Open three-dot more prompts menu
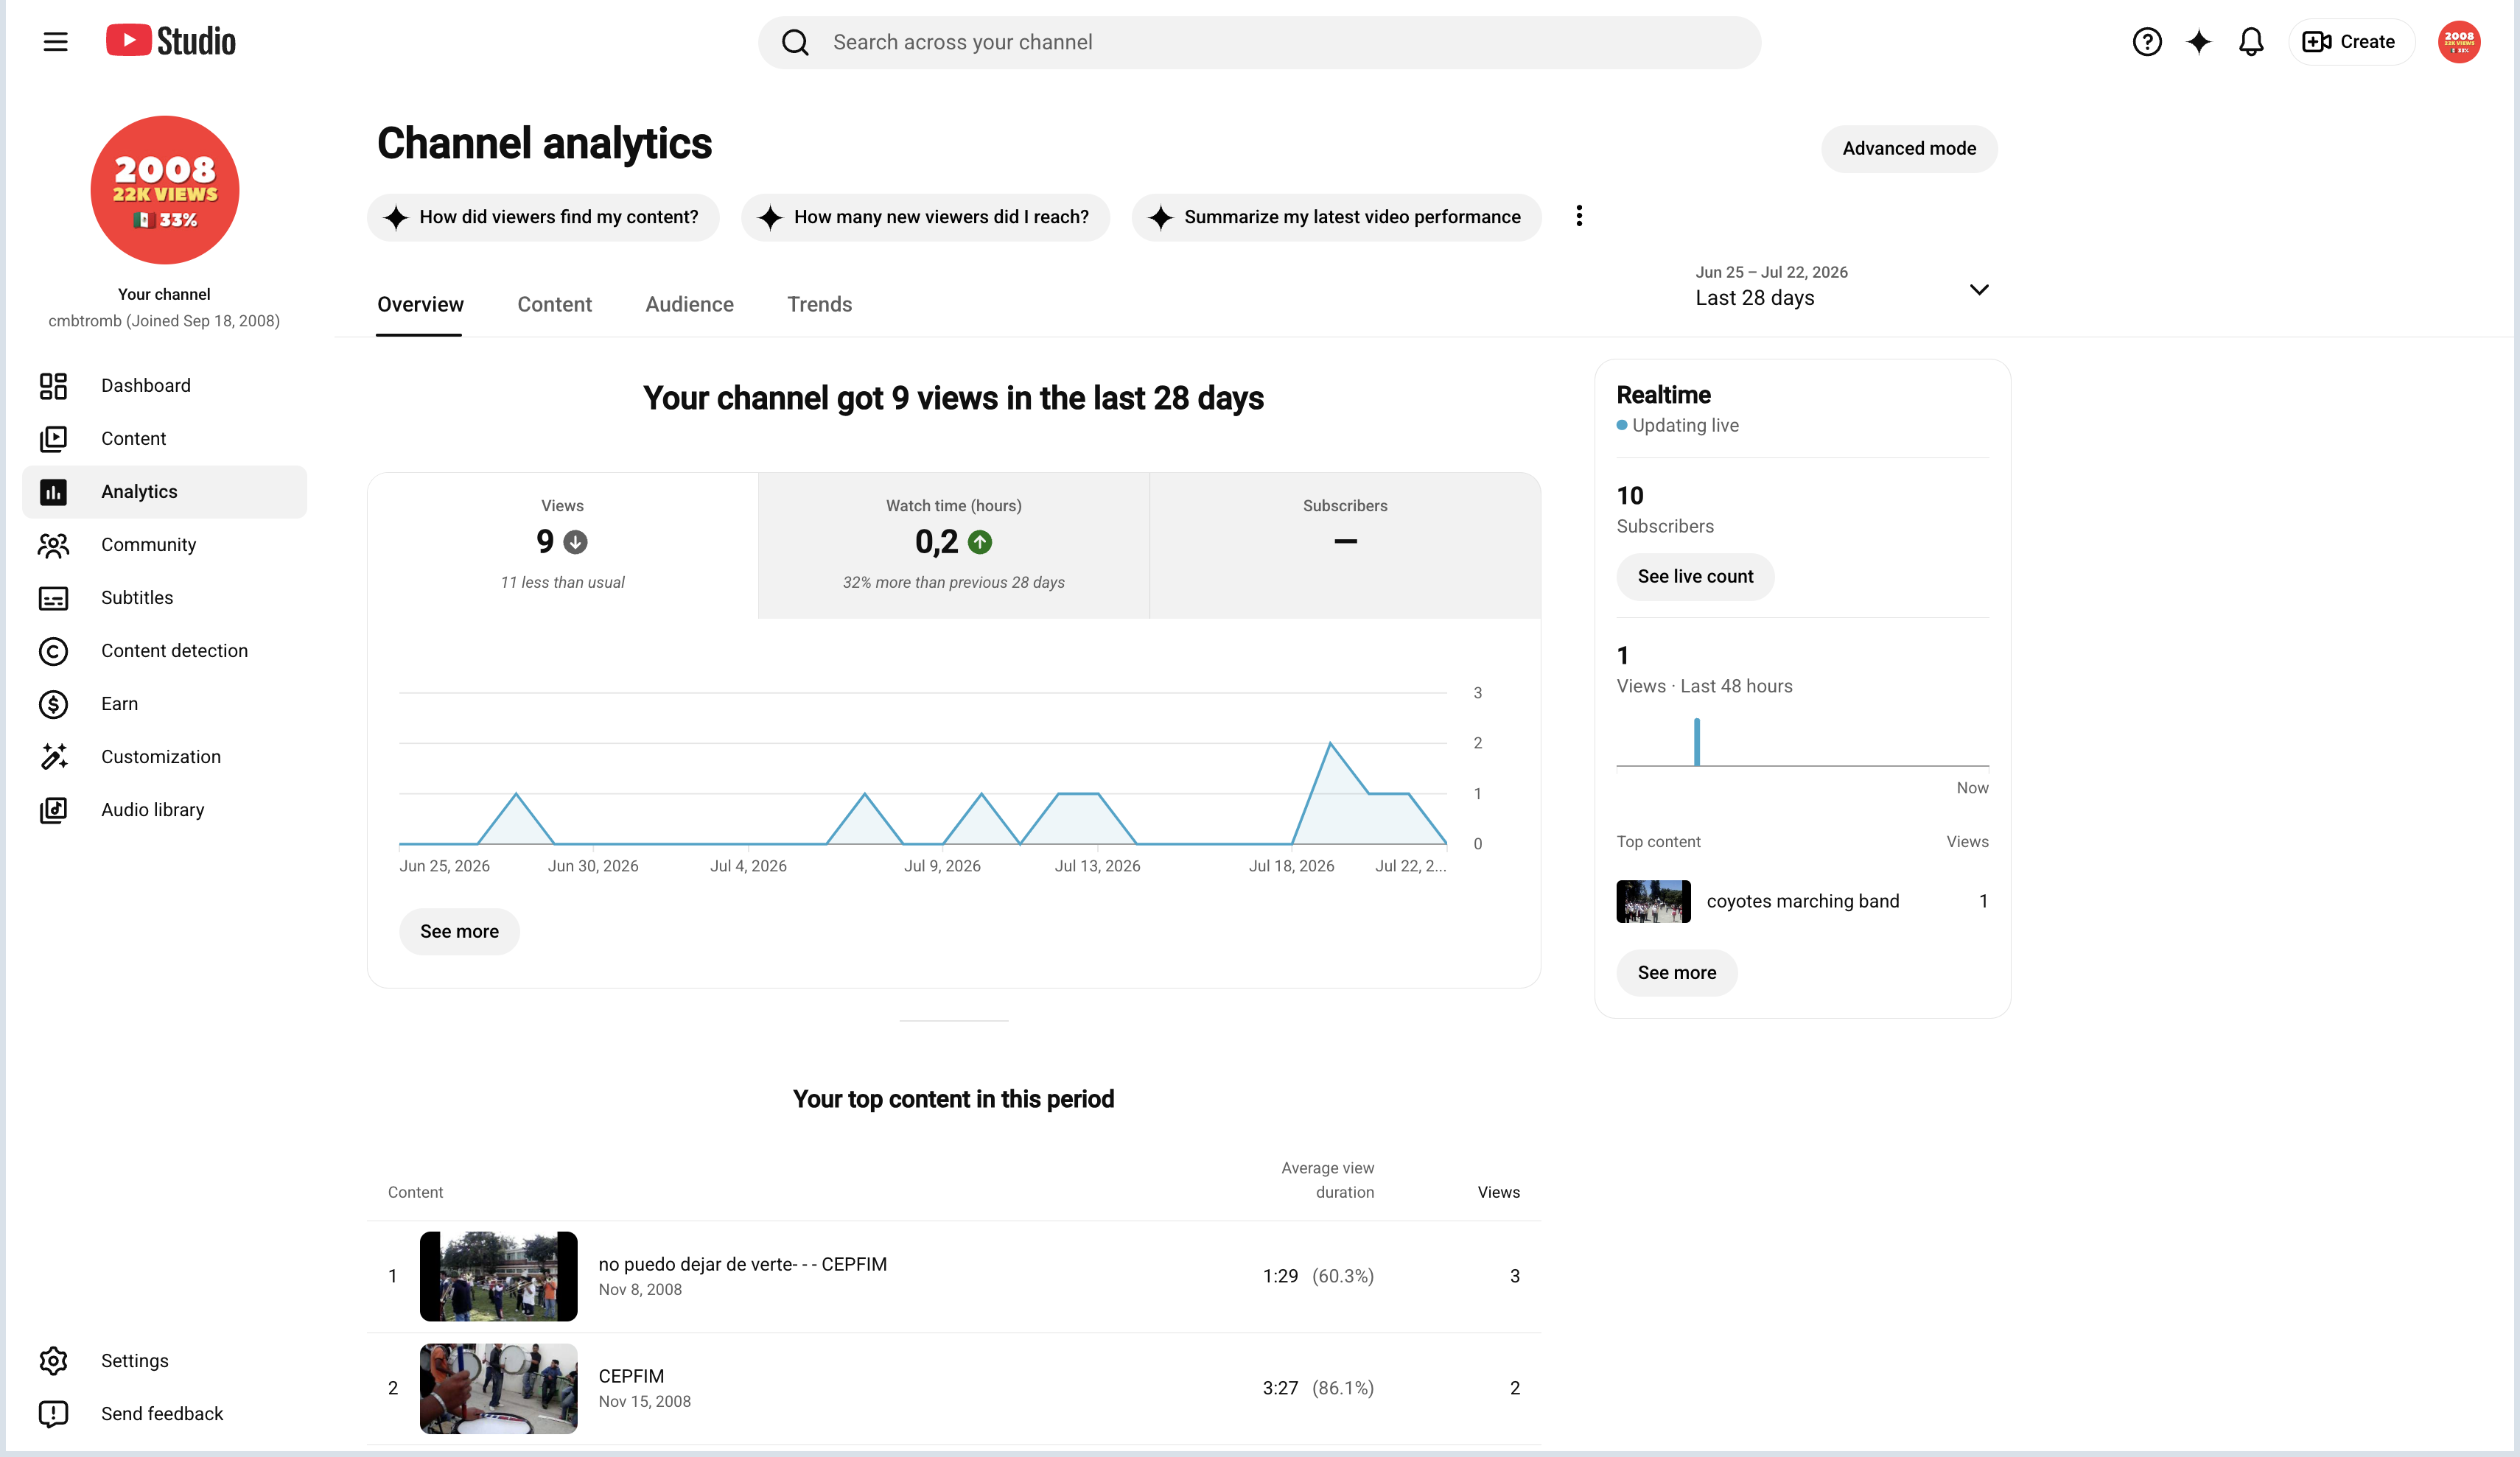The image size is (2520, 1457). pos(1579,216)
